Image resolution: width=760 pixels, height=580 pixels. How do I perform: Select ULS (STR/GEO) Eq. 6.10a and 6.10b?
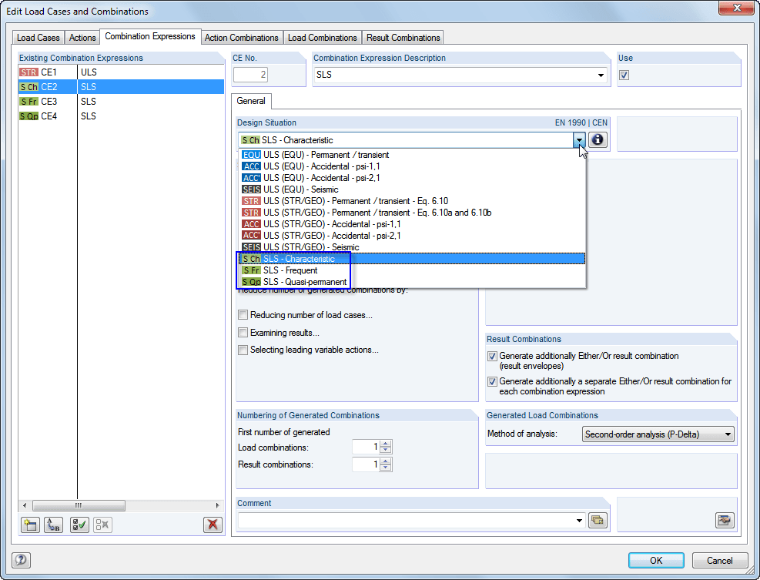(x=412, y=213)
